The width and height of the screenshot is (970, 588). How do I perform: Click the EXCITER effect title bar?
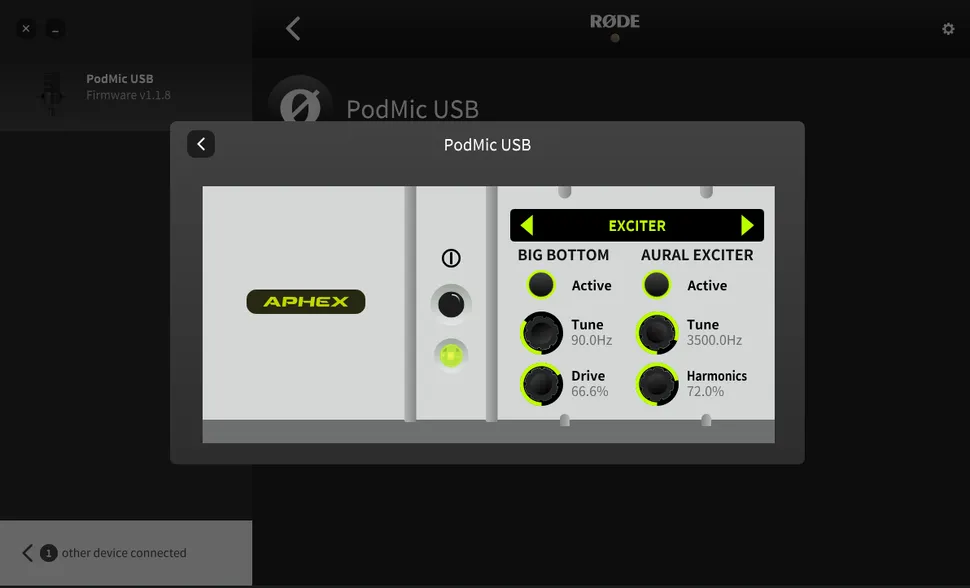637,225
